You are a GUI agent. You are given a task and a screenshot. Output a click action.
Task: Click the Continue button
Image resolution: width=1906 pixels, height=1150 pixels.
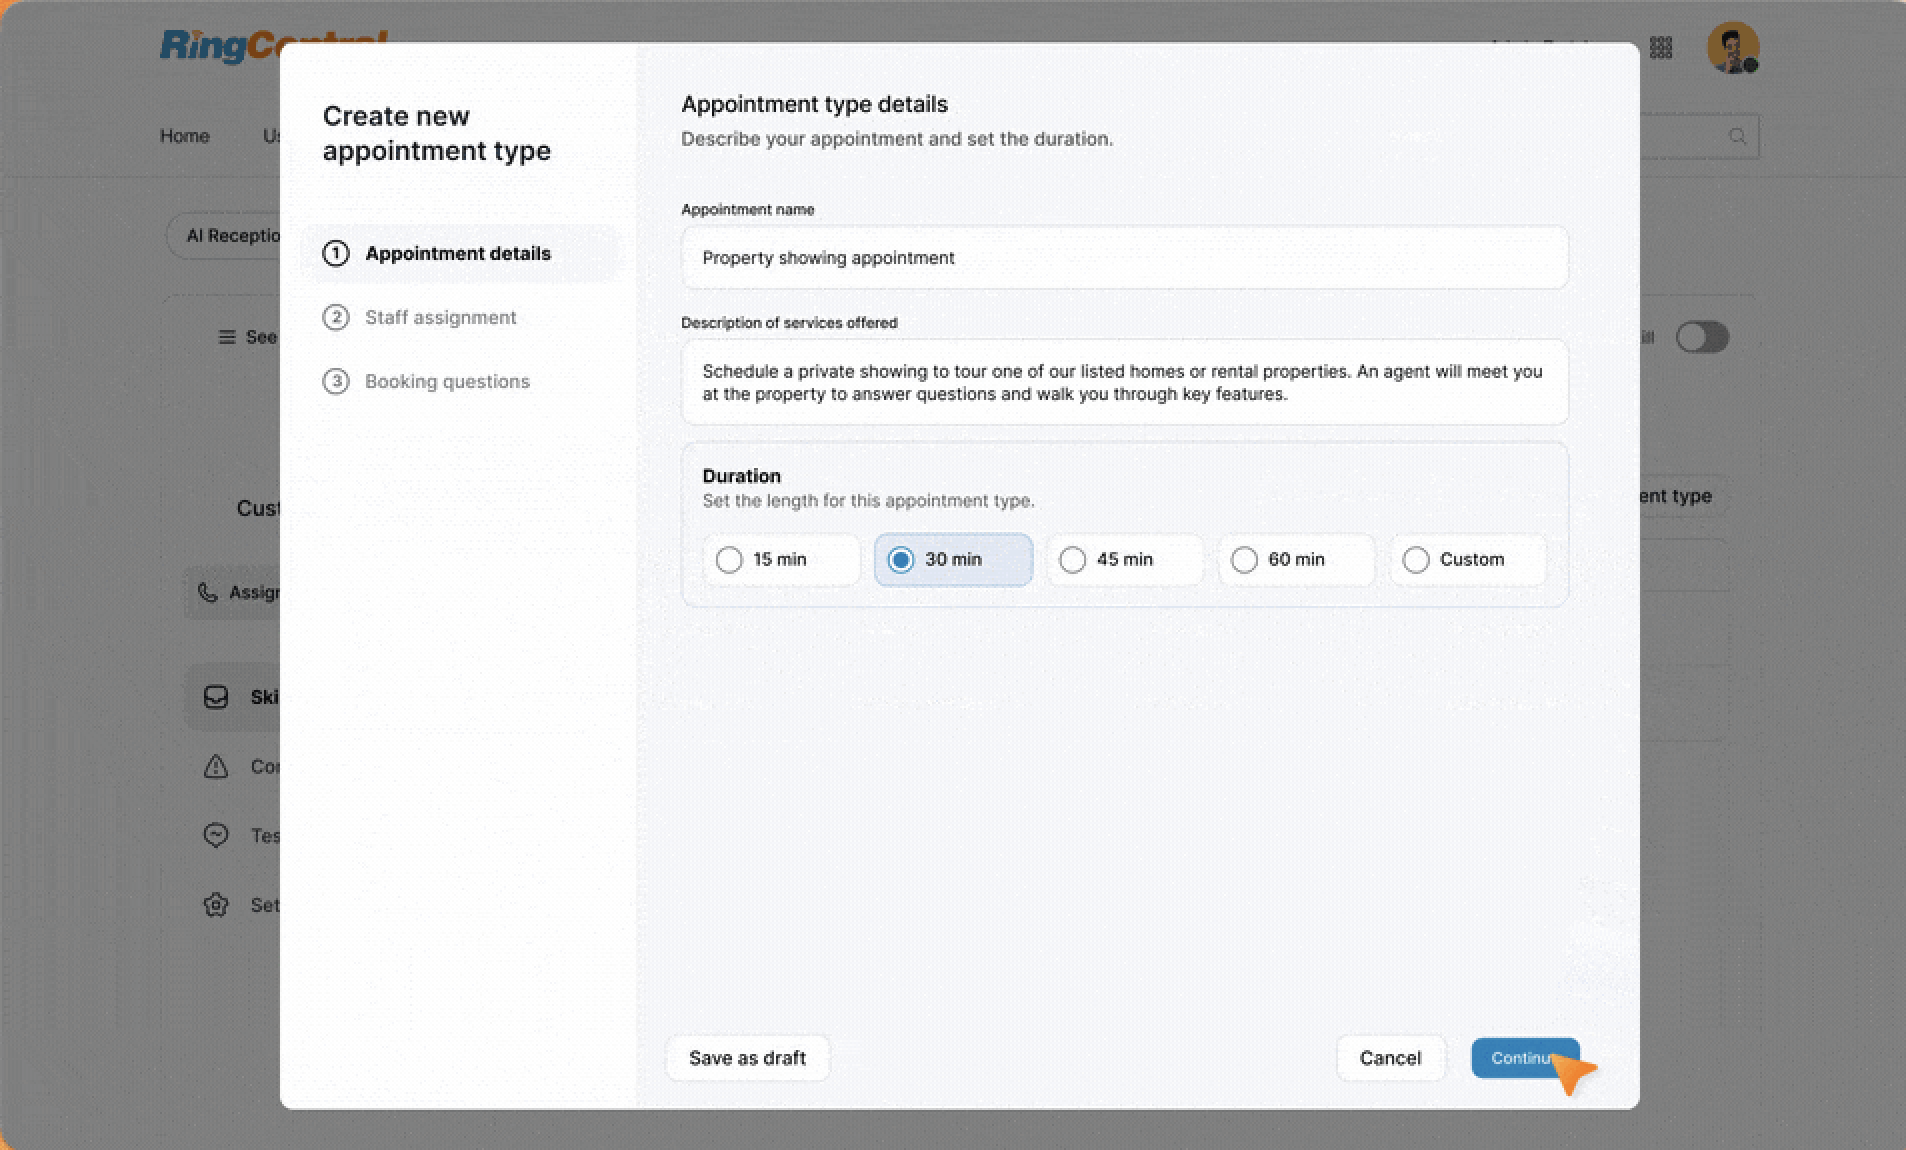[1525, 1058]
